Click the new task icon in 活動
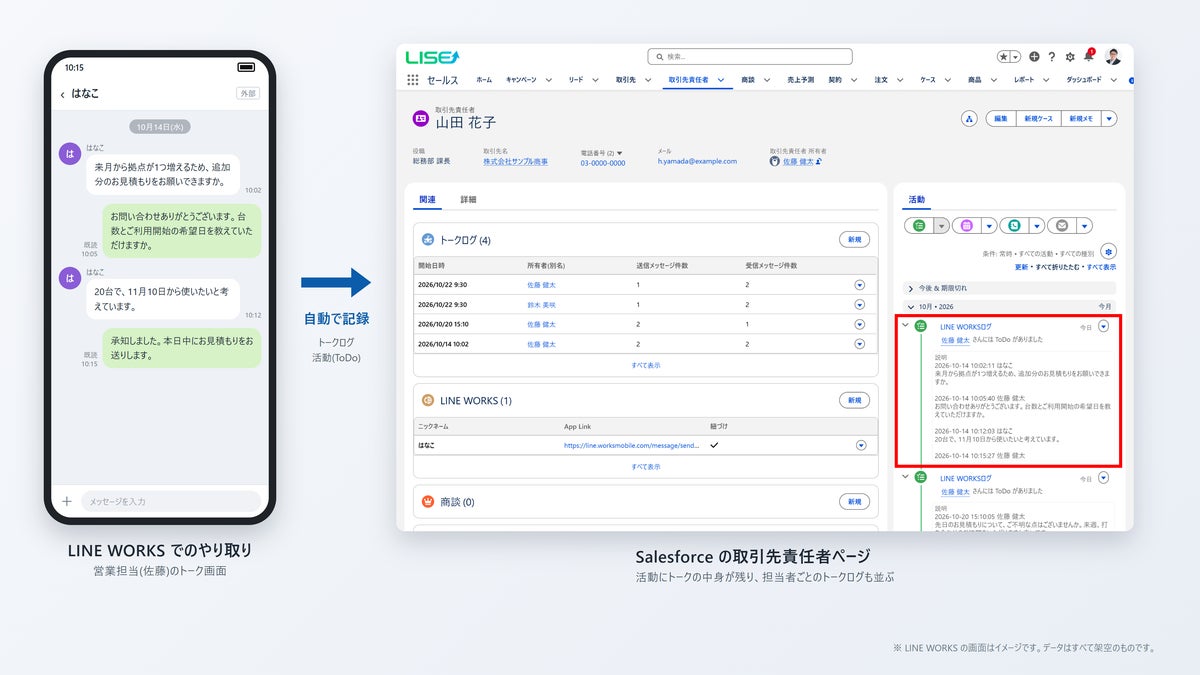The image size is (1200, 675). (x=918, y=226)
